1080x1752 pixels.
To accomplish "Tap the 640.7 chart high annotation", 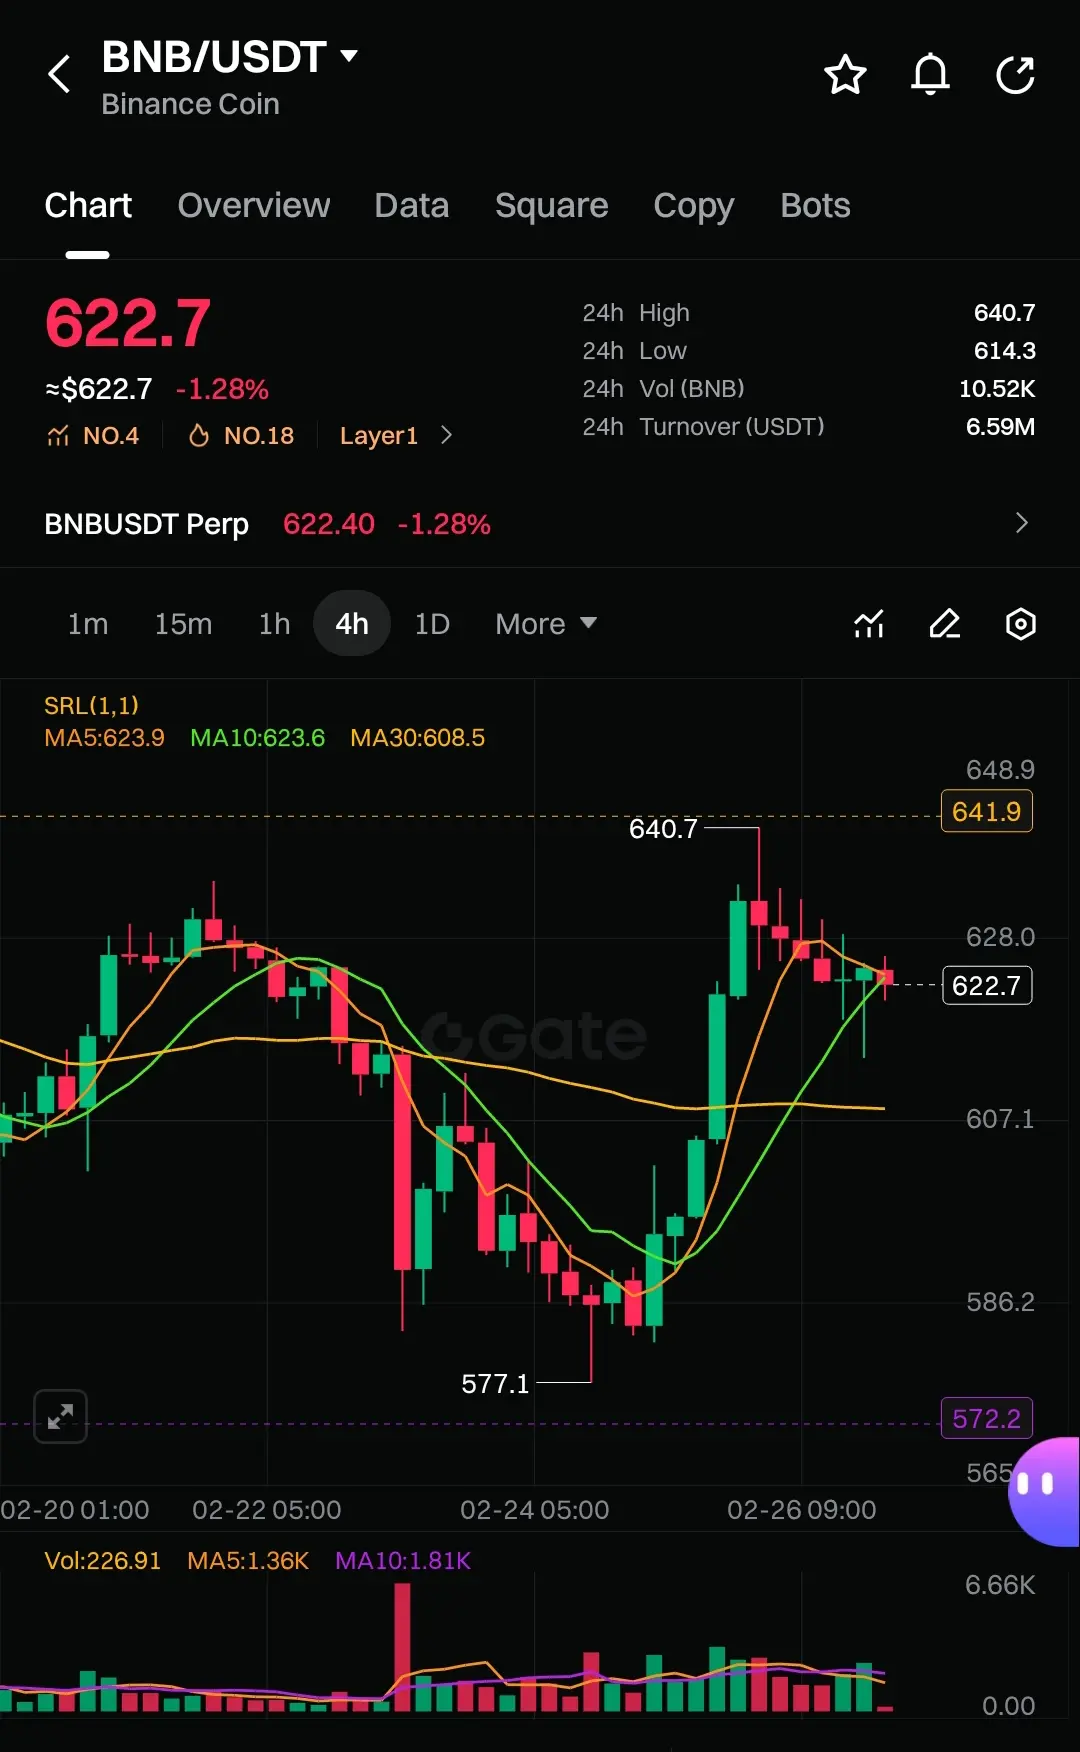I will tap(663, 829).
